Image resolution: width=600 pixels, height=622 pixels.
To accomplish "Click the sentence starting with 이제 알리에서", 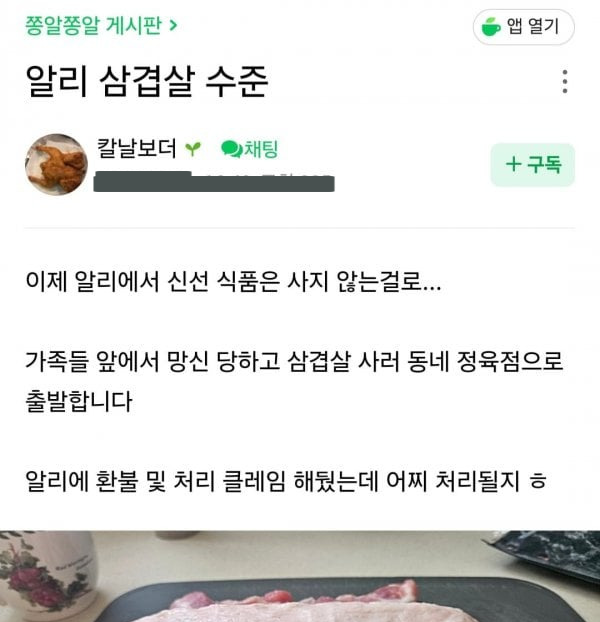I will pyautogui.click(x=233, y=282).
